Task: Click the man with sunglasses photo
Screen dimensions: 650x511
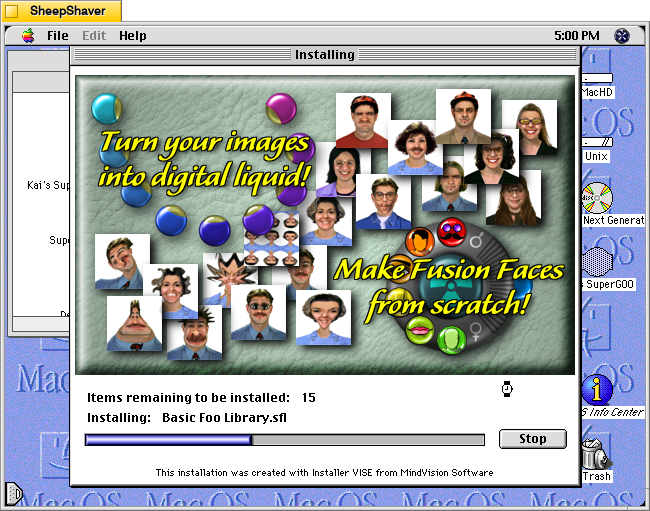Action: click(258, 312)
